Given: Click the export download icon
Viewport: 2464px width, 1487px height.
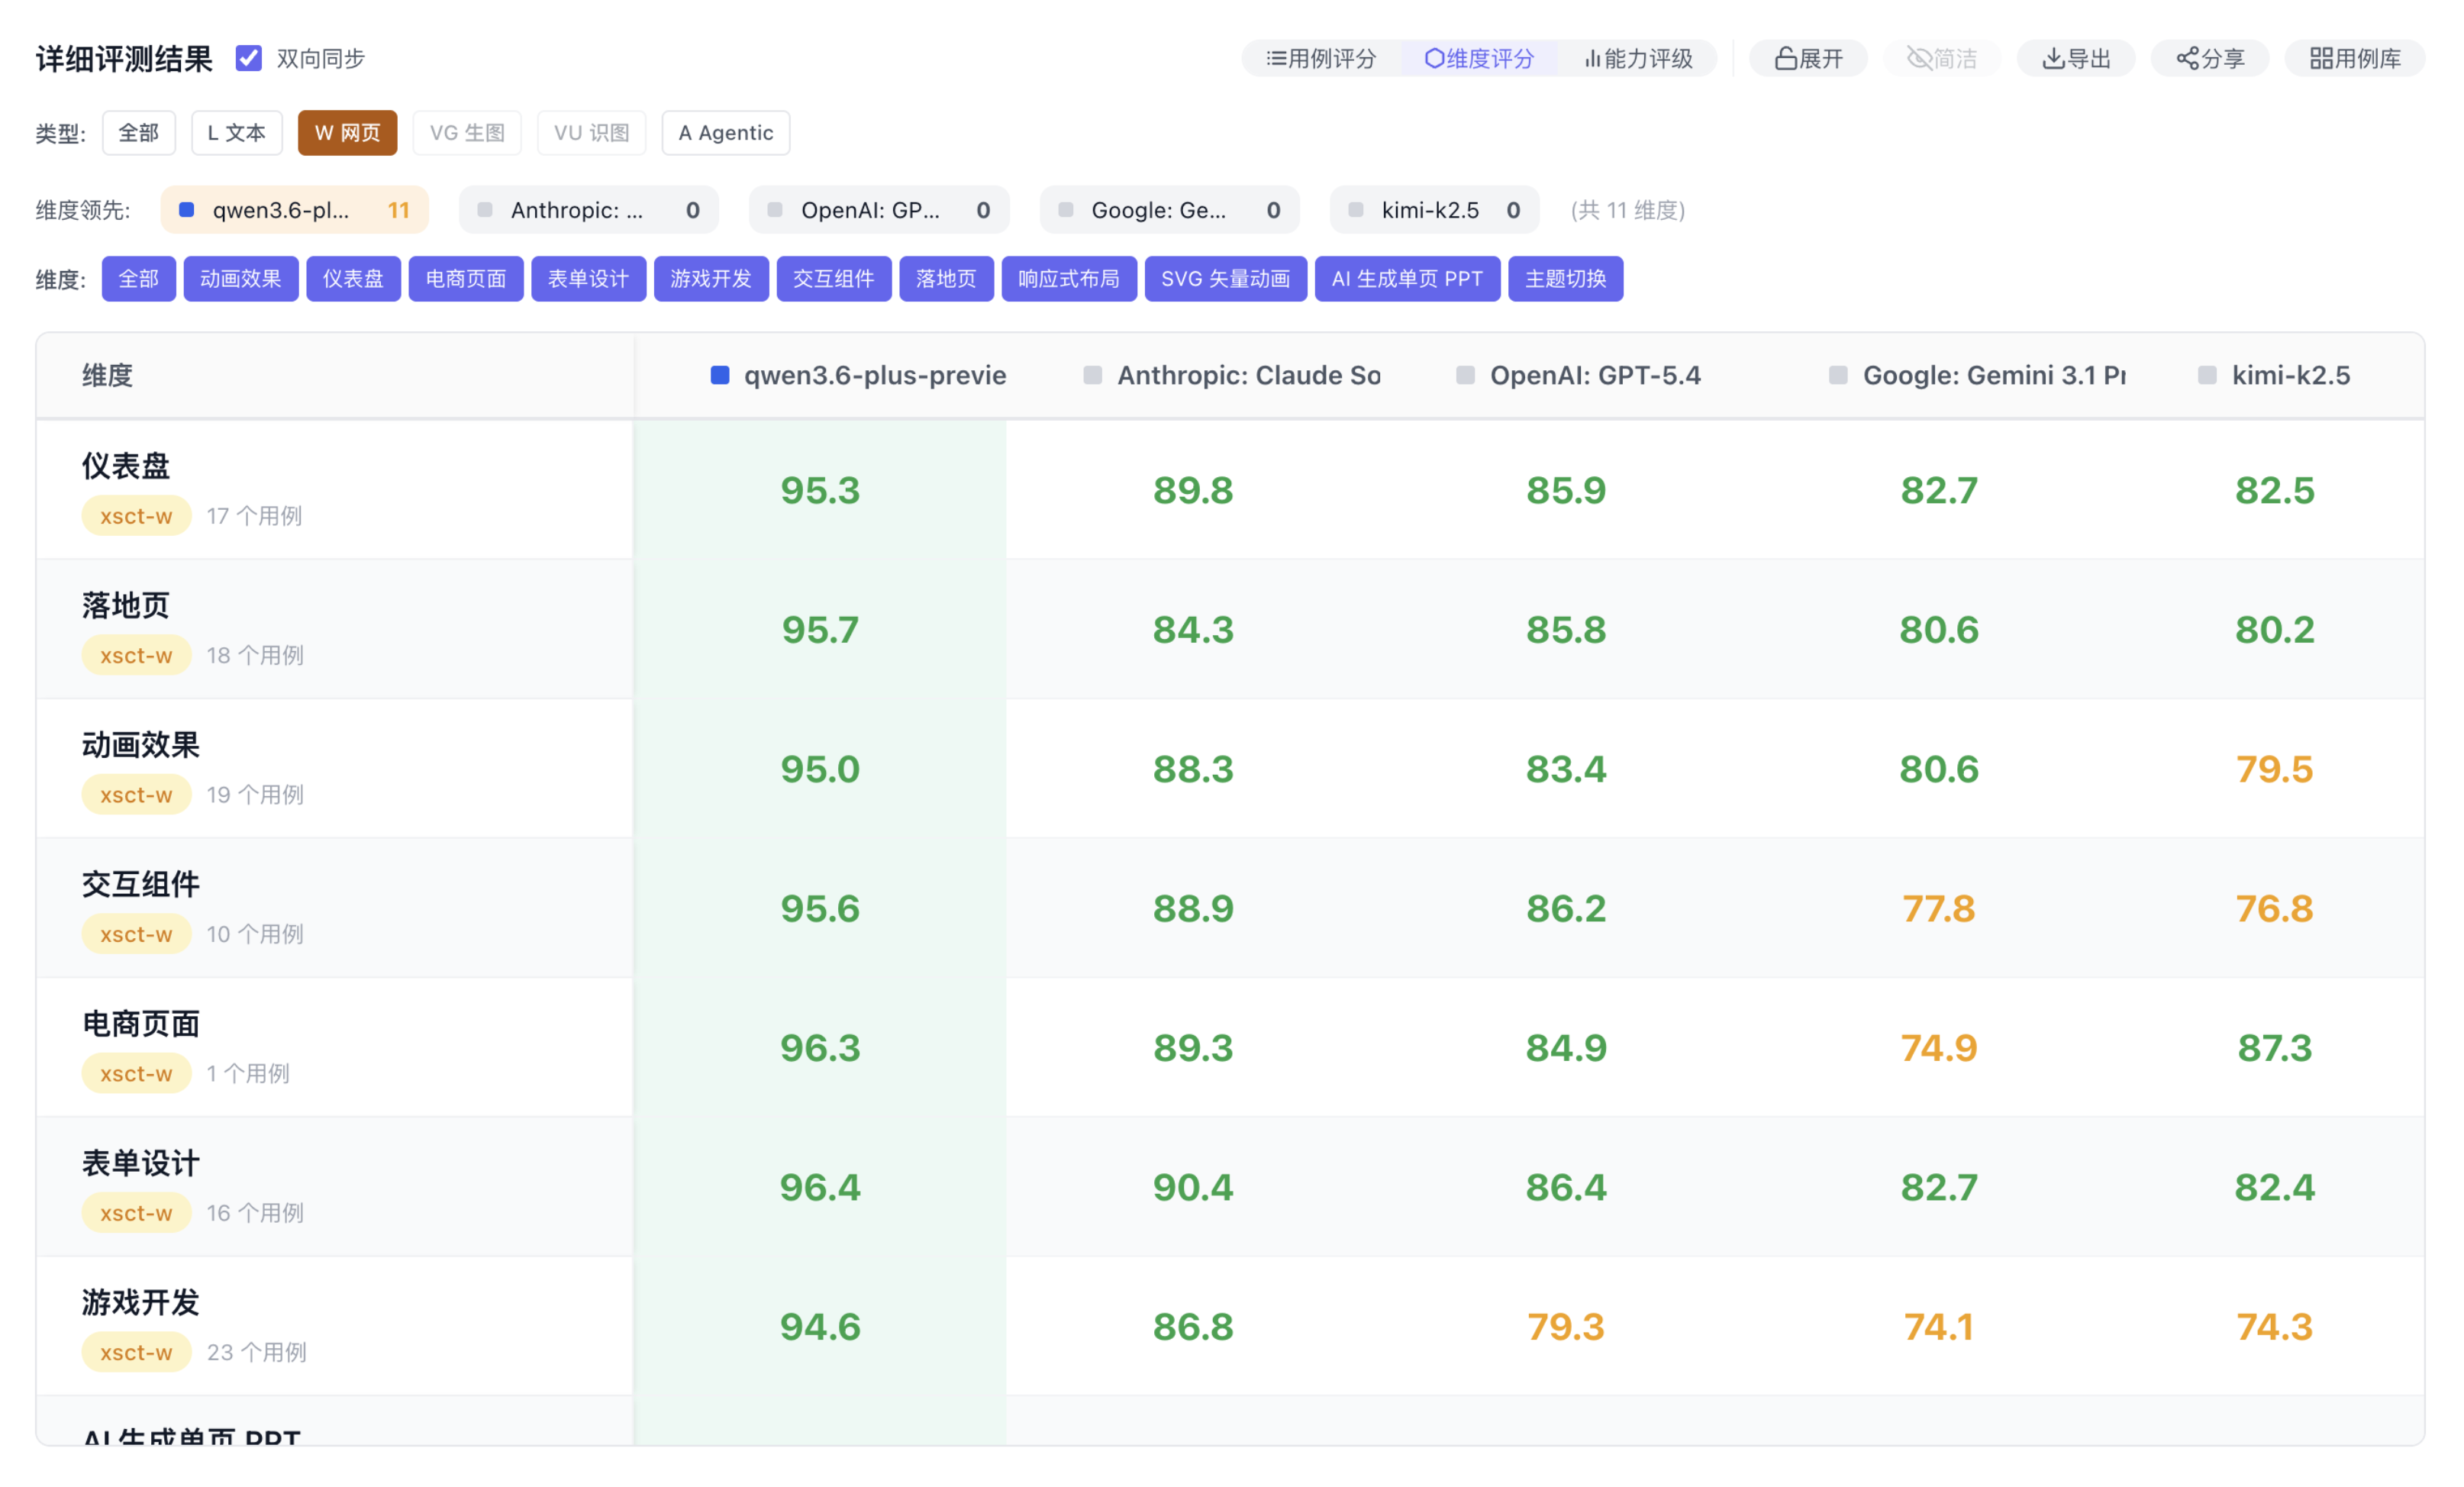Looking at the screenshot, I should click(x=2053, y=59).
